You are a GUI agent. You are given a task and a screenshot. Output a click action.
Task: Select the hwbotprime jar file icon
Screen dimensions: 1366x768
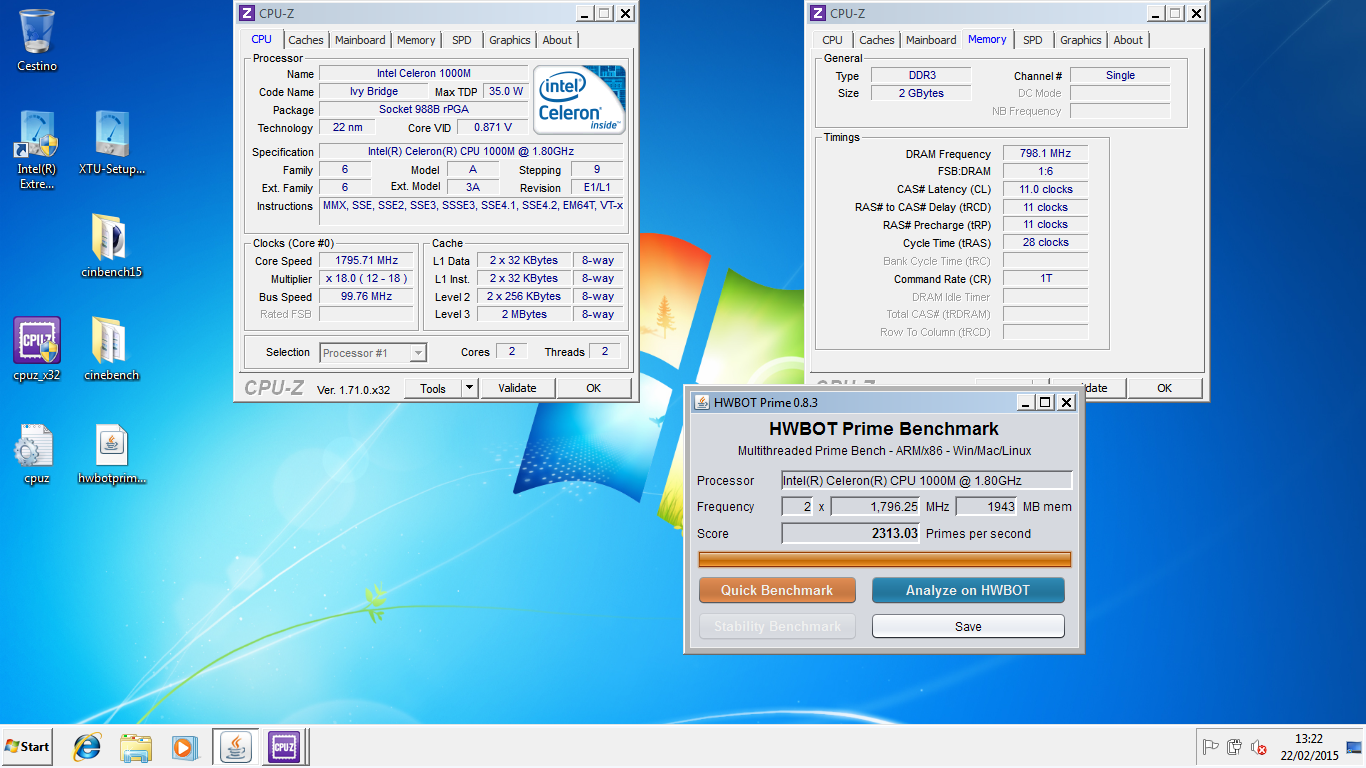pos(112,453)
